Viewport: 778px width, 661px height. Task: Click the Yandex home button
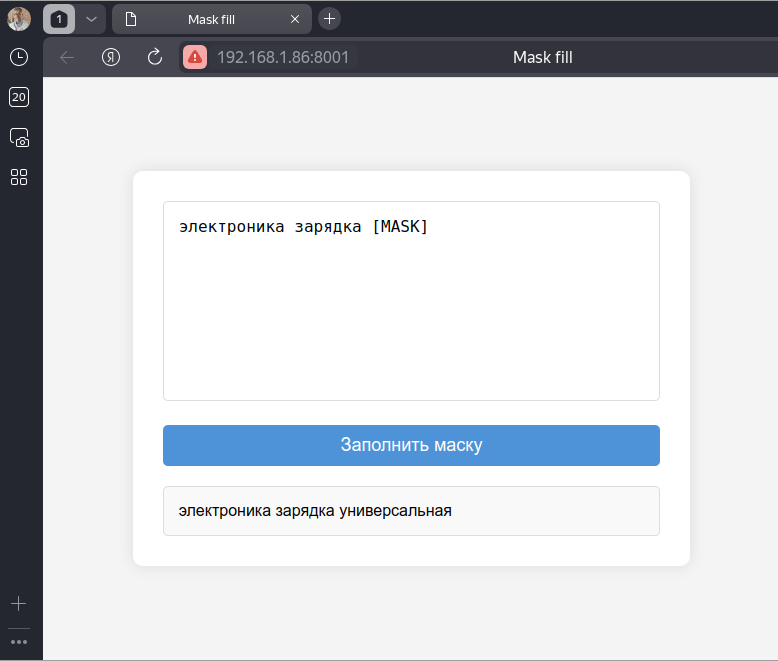tap(111, 57)
